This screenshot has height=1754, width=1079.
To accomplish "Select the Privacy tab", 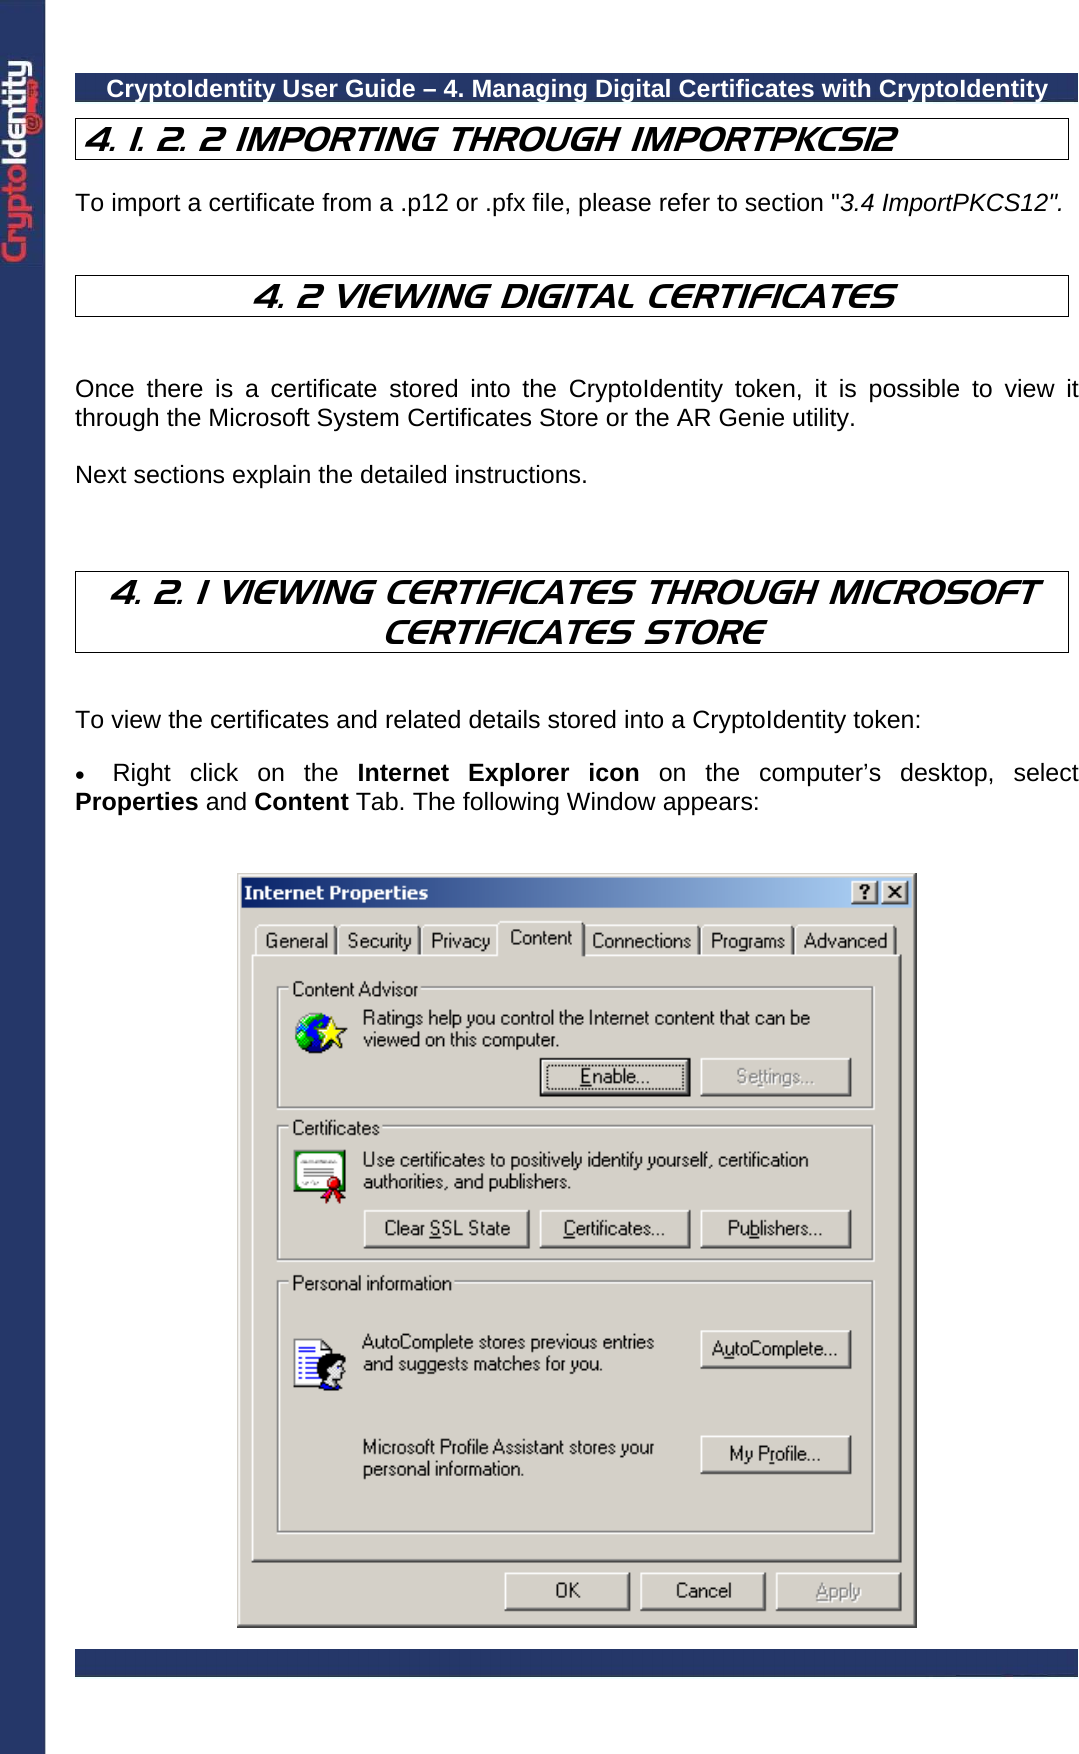I will click(460, 941).
